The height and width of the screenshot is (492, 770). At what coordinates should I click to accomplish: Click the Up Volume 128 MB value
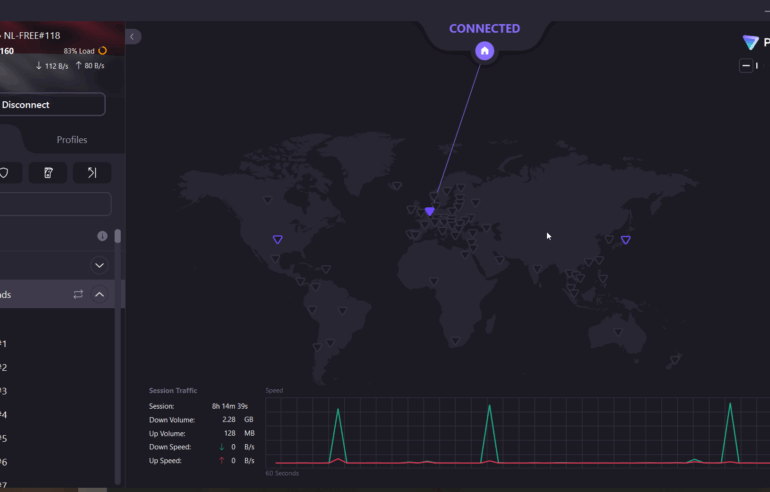tap(239, 433)
